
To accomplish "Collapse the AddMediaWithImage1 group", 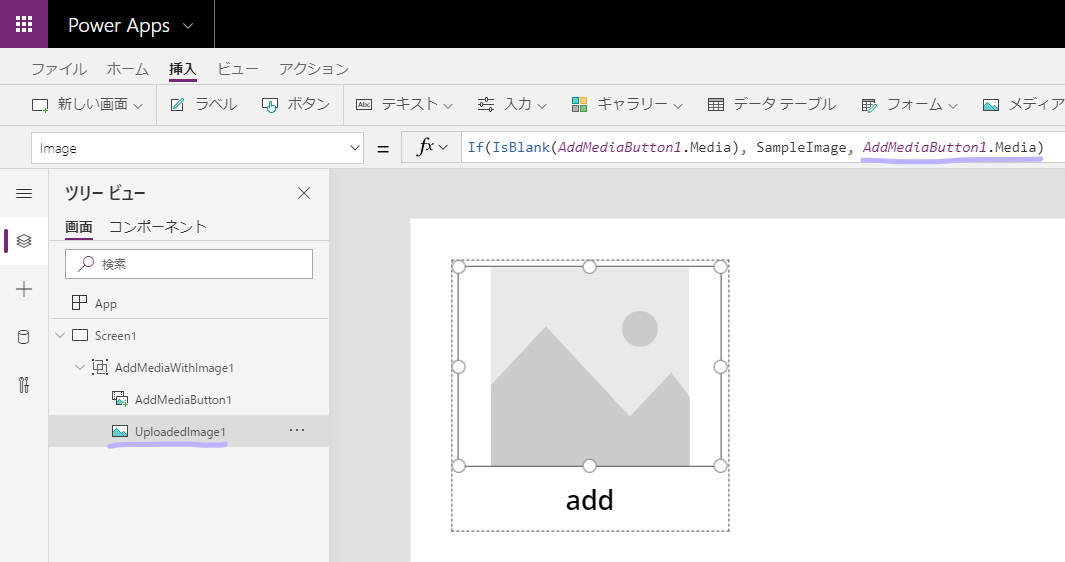I will click(80, 367).
